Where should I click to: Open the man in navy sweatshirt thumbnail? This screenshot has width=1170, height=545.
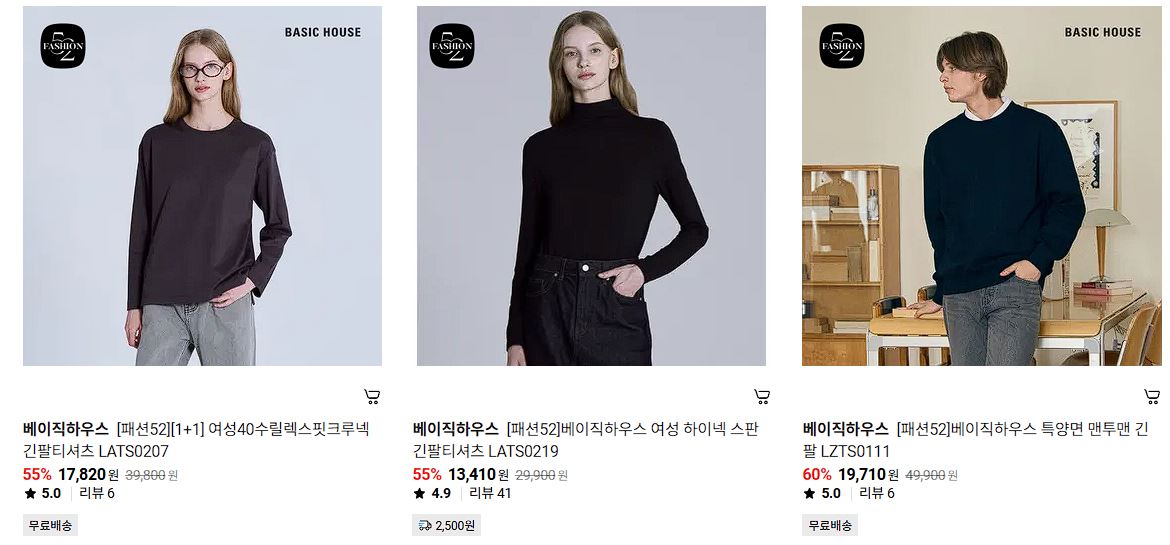point(982,186)
